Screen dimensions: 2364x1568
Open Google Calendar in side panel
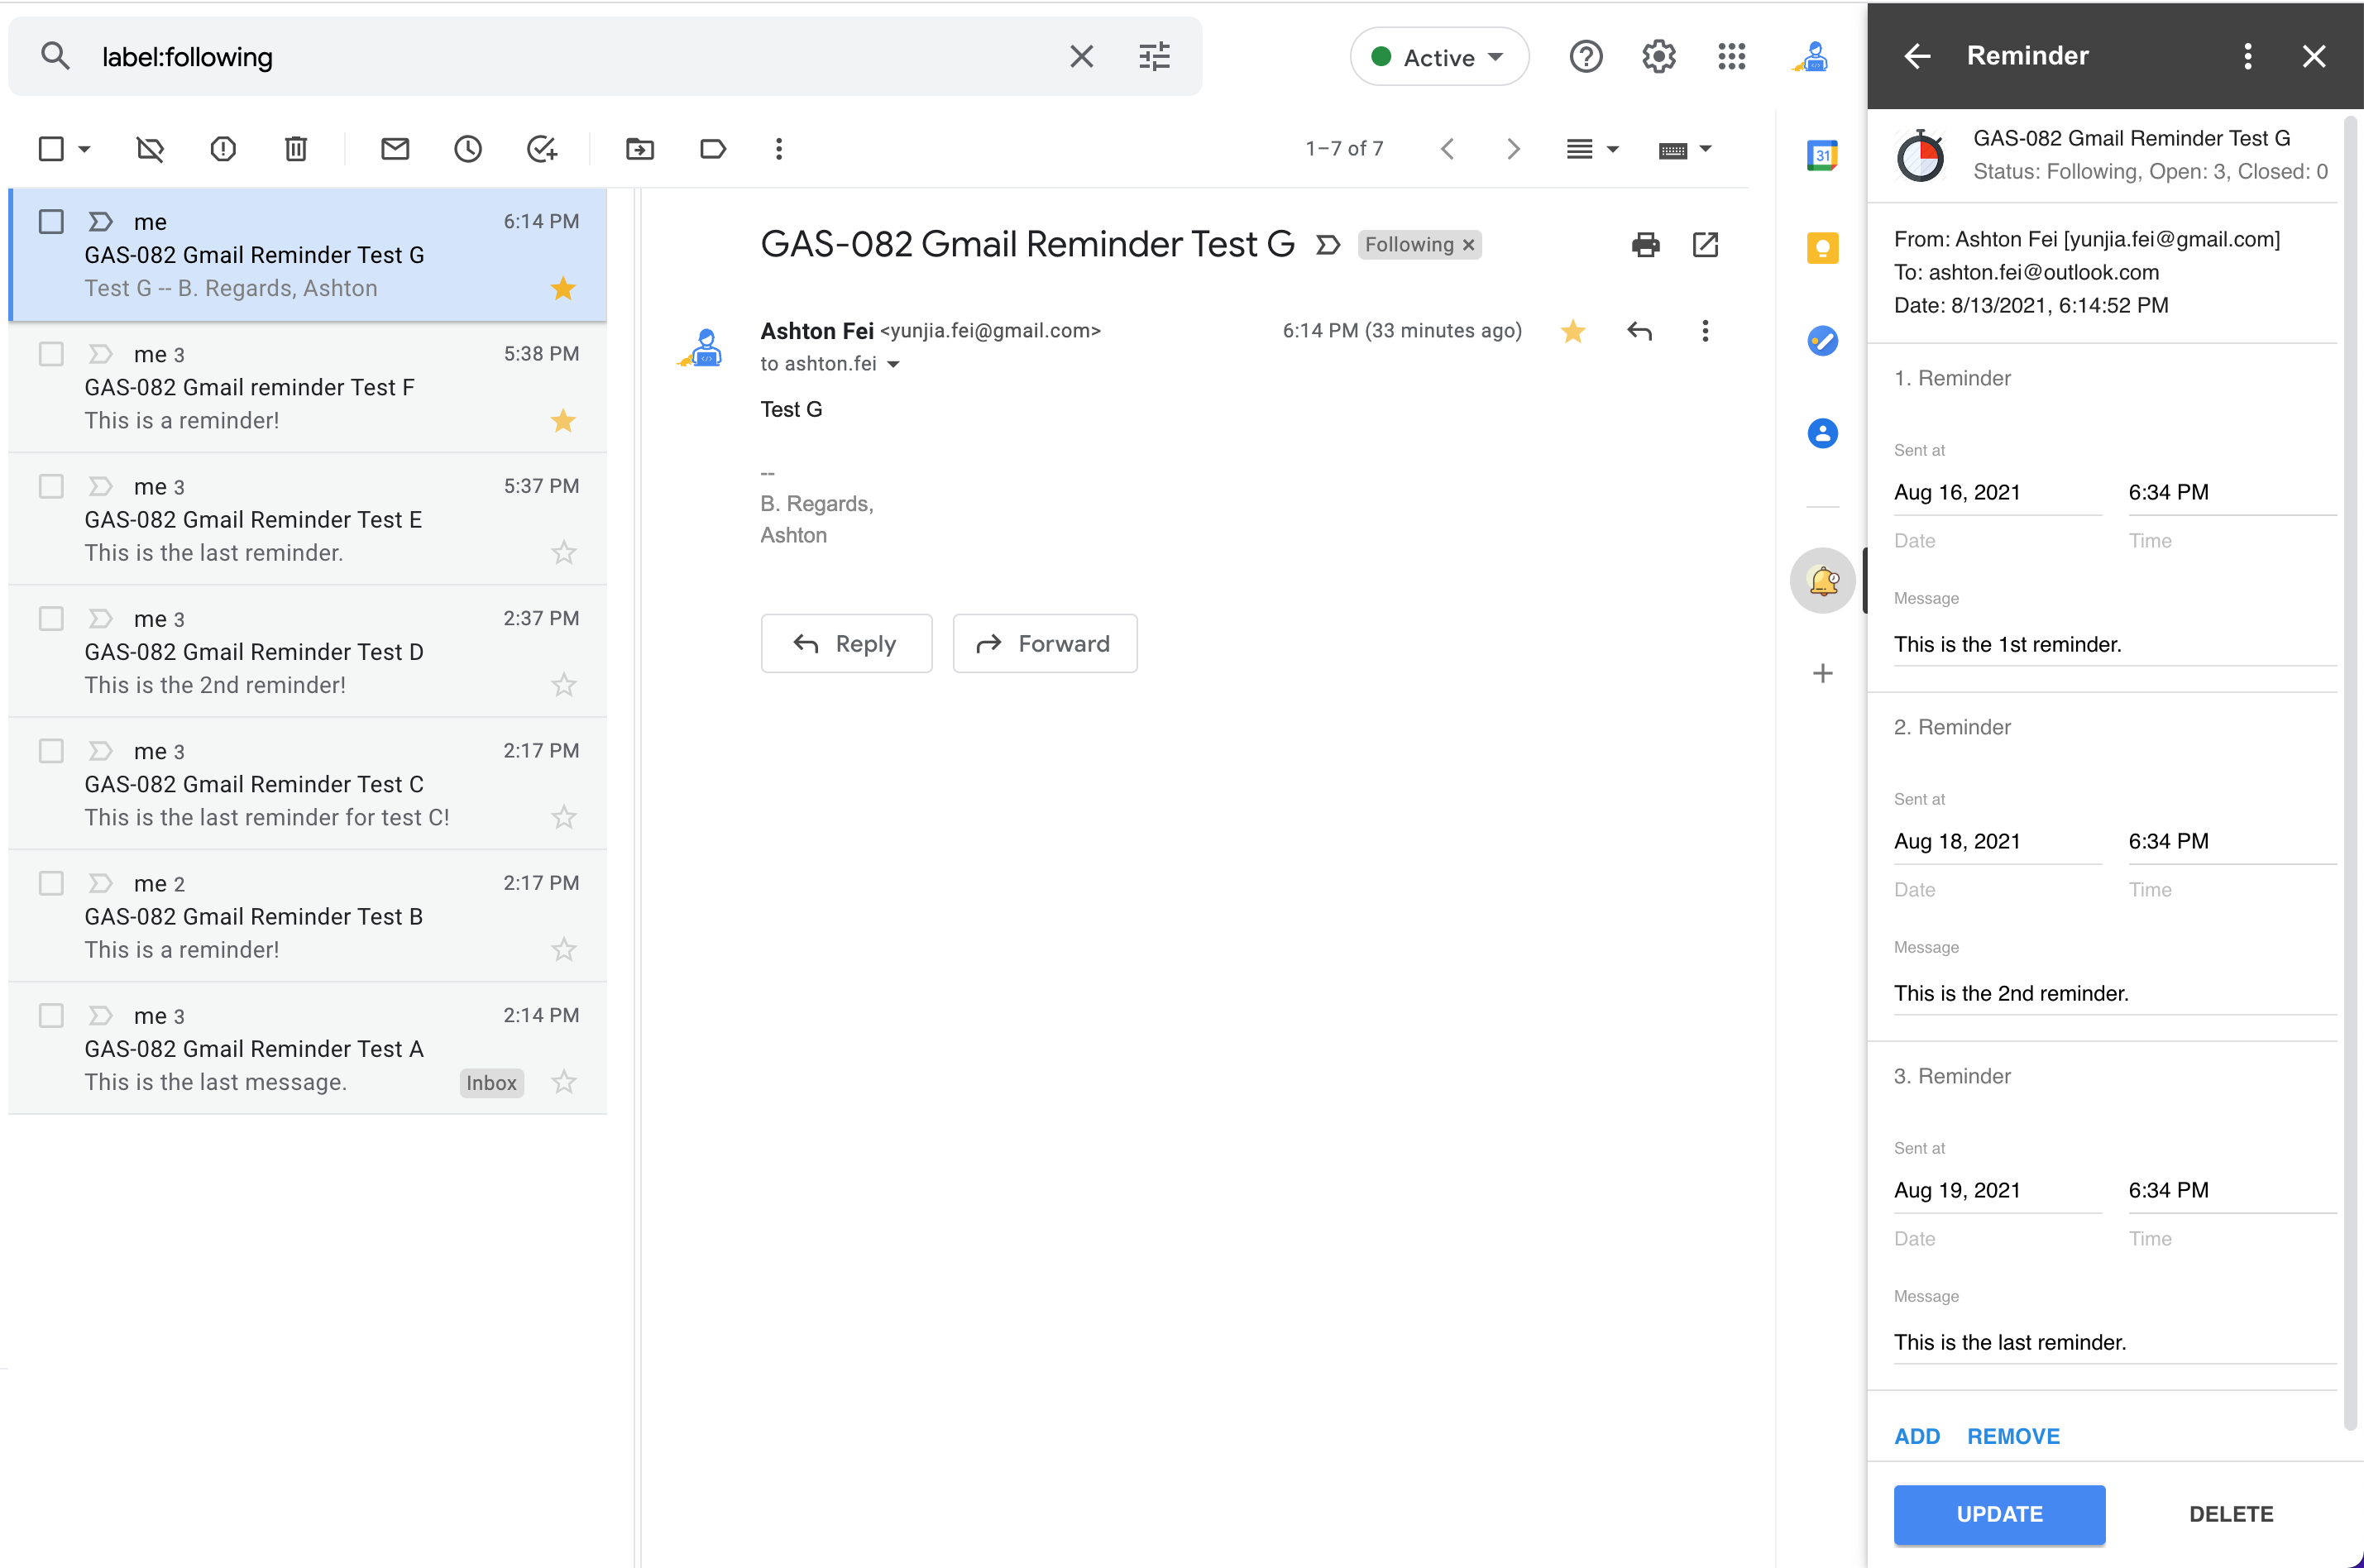[x=1822, y=155]
